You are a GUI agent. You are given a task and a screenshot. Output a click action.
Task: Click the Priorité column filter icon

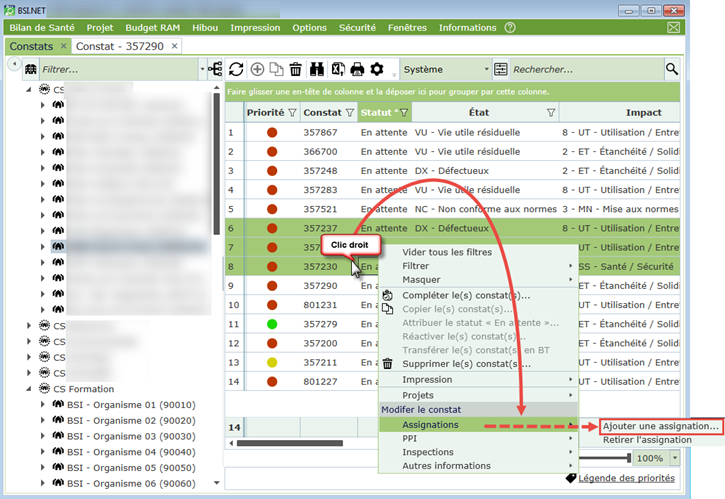click(292, 113)
